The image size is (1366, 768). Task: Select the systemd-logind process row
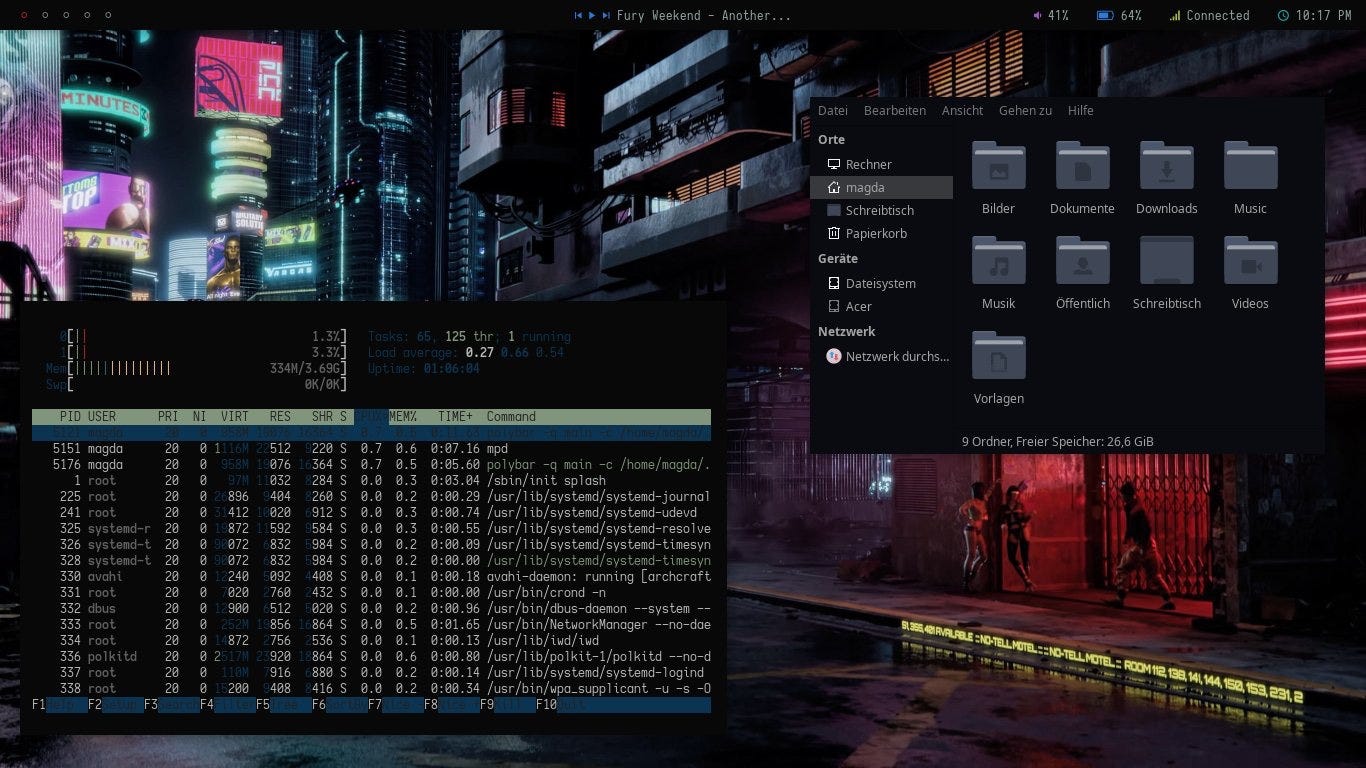[371, 673]
